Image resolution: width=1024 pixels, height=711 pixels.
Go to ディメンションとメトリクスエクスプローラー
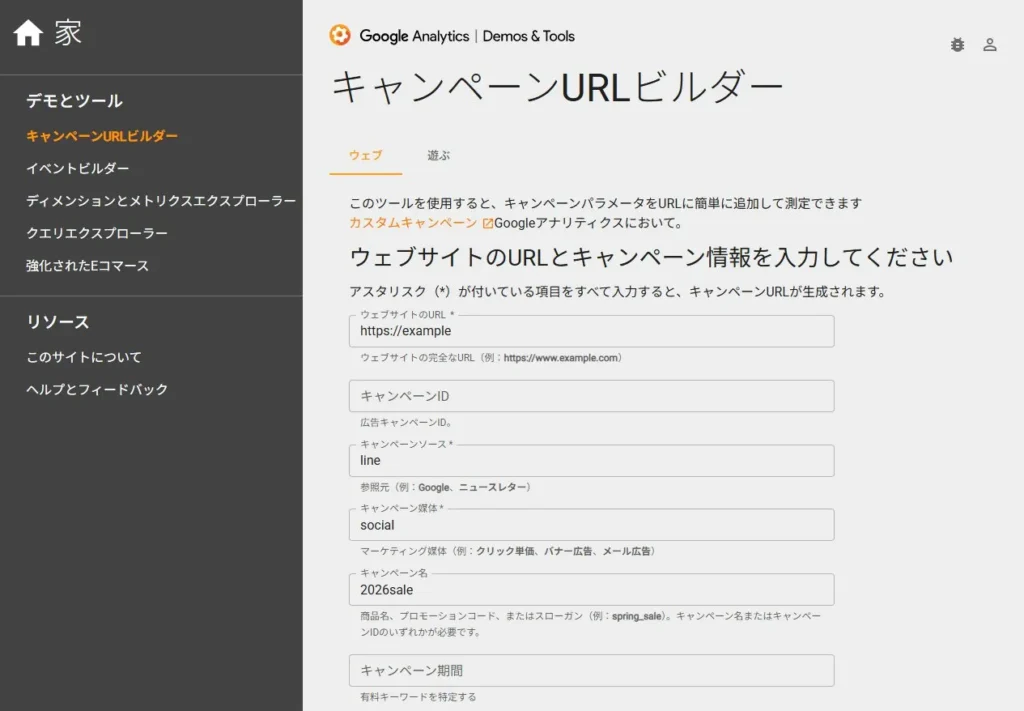pyautogui.click(x=161, y=201)
